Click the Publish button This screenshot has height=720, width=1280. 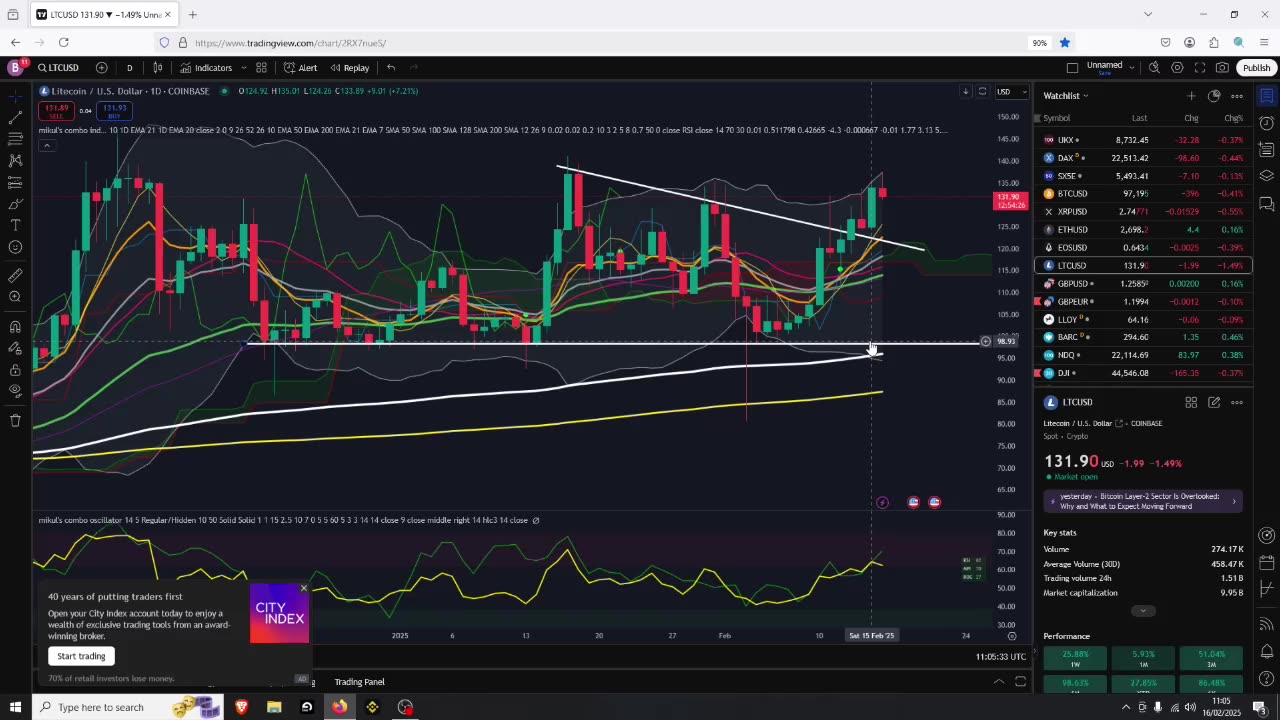1256,68
